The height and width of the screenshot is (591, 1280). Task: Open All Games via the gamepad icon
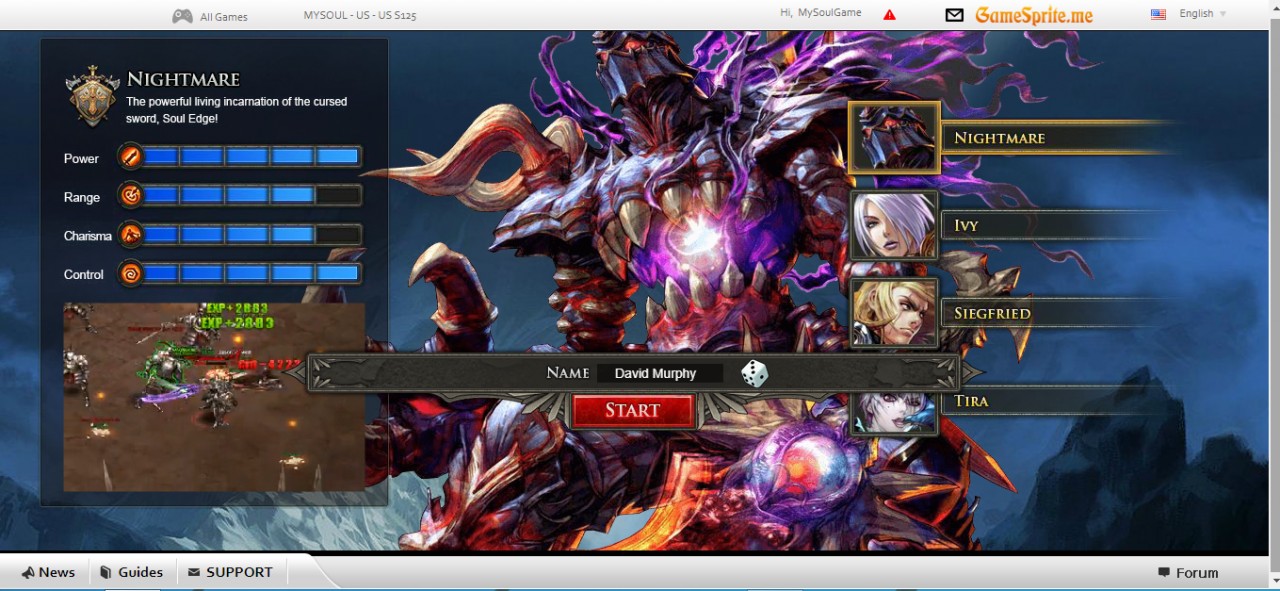(182, 16)
